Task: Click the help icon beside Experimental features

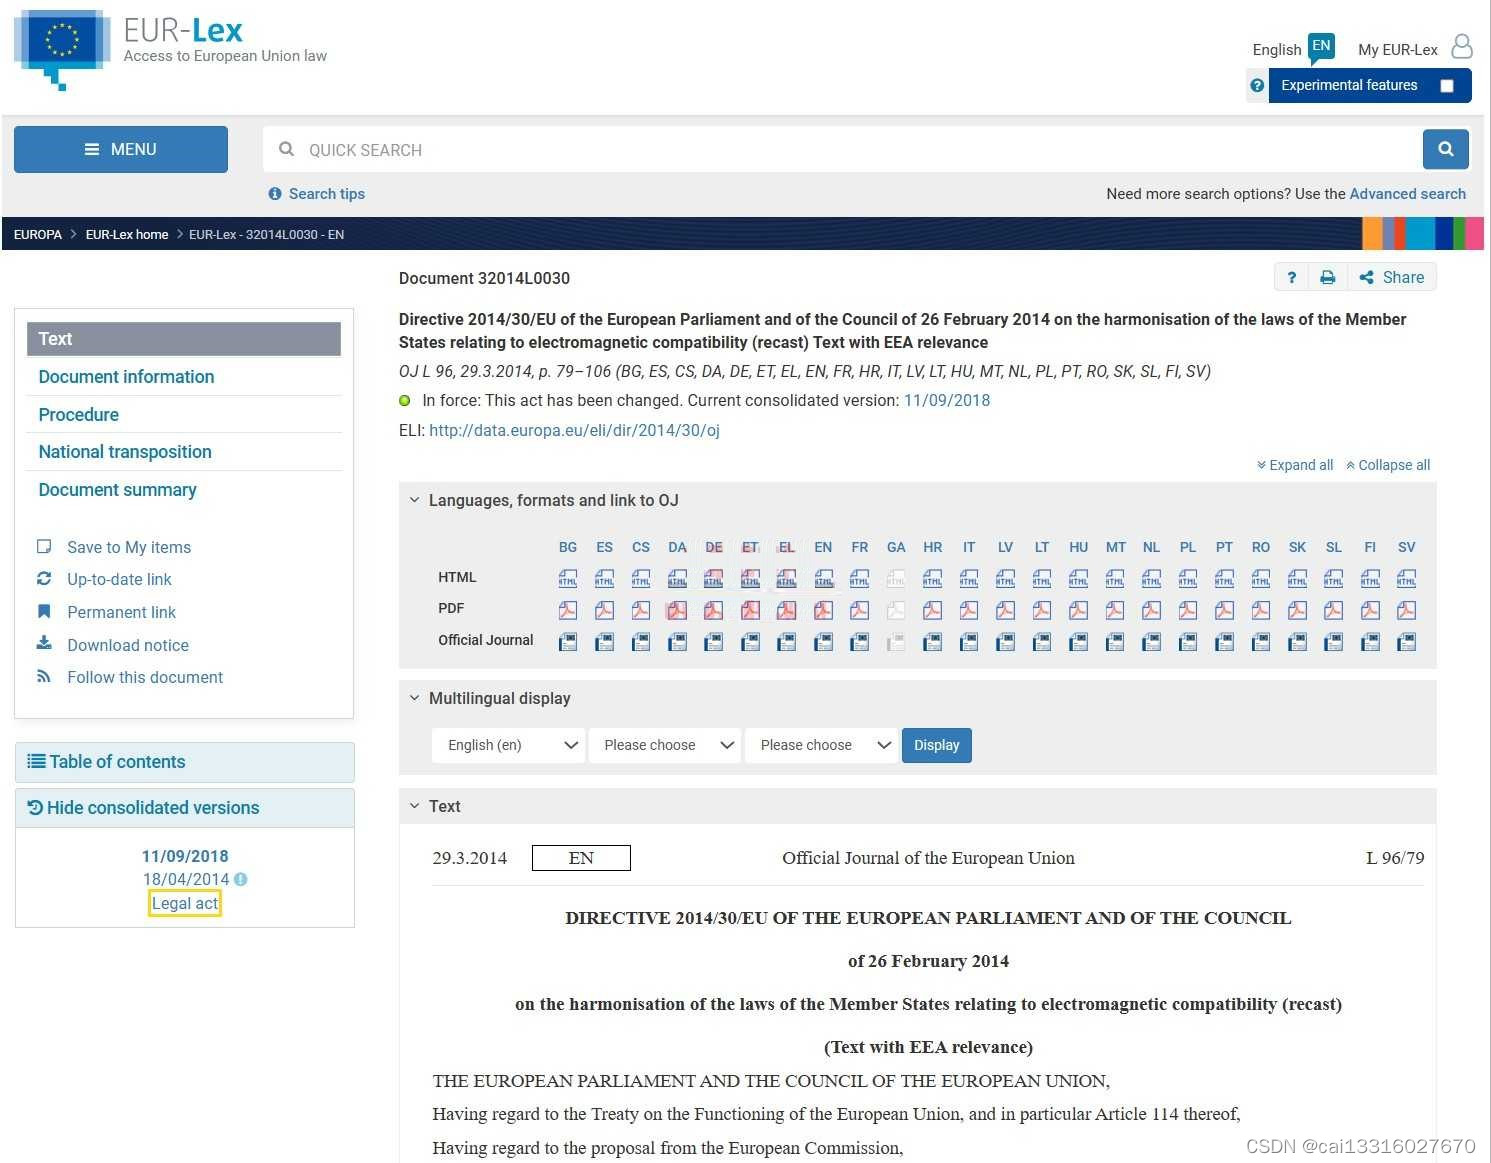Action: tap(1257, 86)
